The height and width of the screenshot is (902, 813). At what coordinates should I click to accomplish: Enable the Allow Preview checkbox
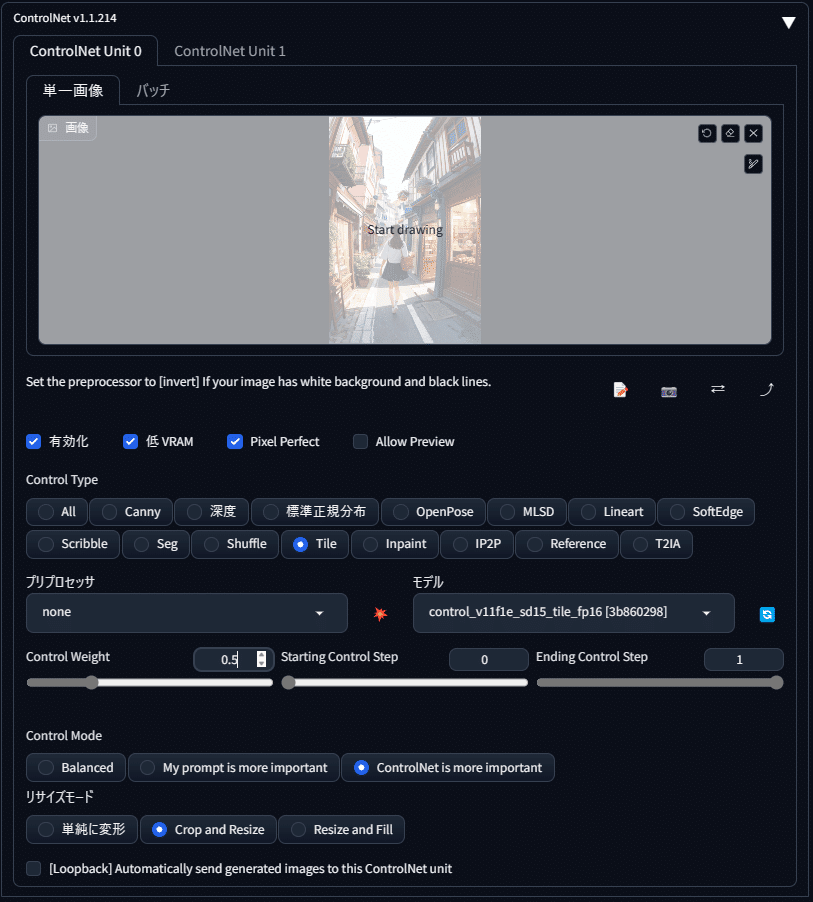(360, 442)
